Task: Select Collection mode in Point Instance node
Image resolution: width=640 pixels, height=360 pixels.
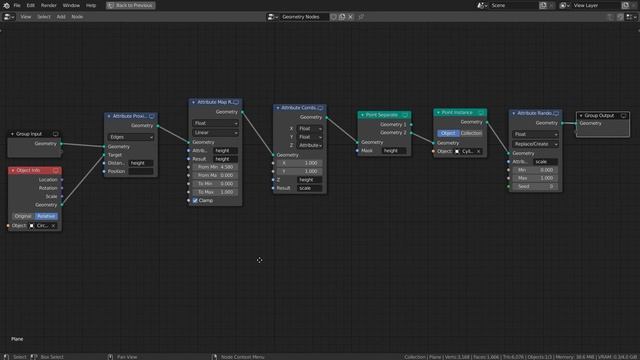Action: [x=471, y=133]
